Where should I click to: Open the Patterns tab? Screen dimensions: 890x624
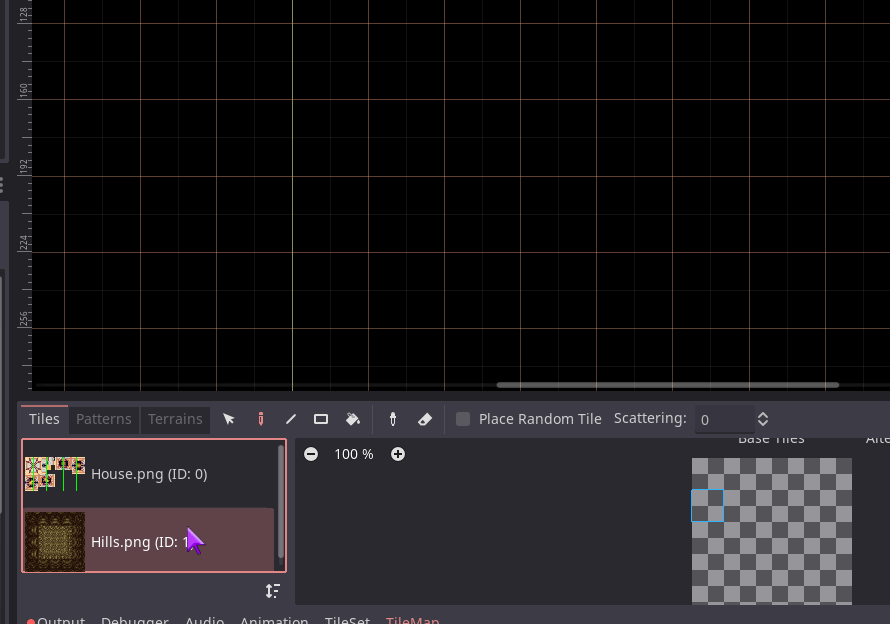(x=103, y=419)
